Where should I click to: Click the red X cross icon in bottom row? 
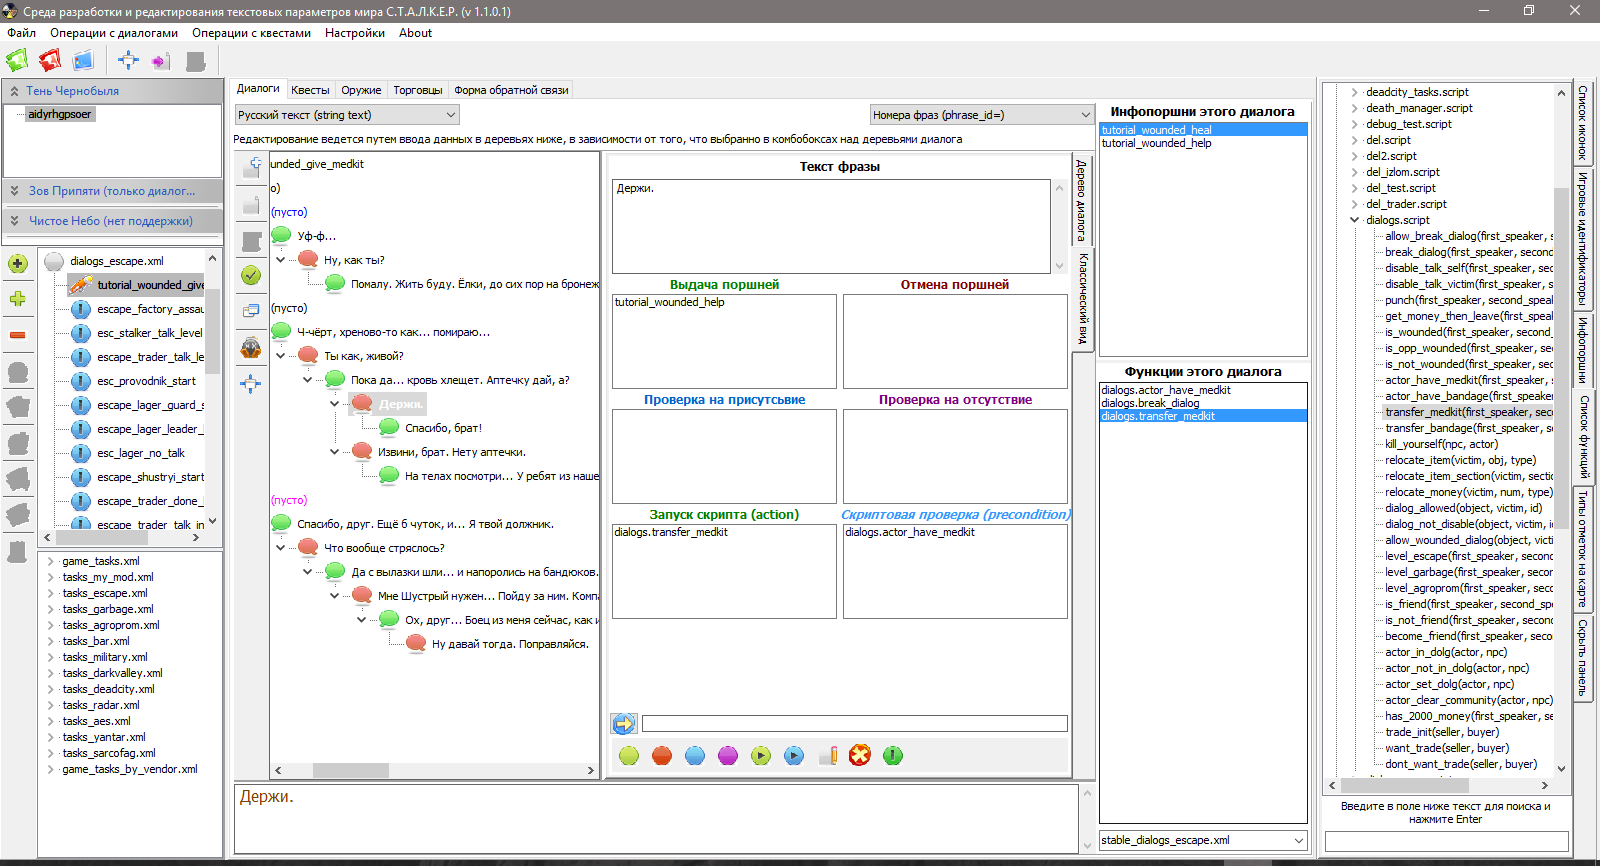860,755
